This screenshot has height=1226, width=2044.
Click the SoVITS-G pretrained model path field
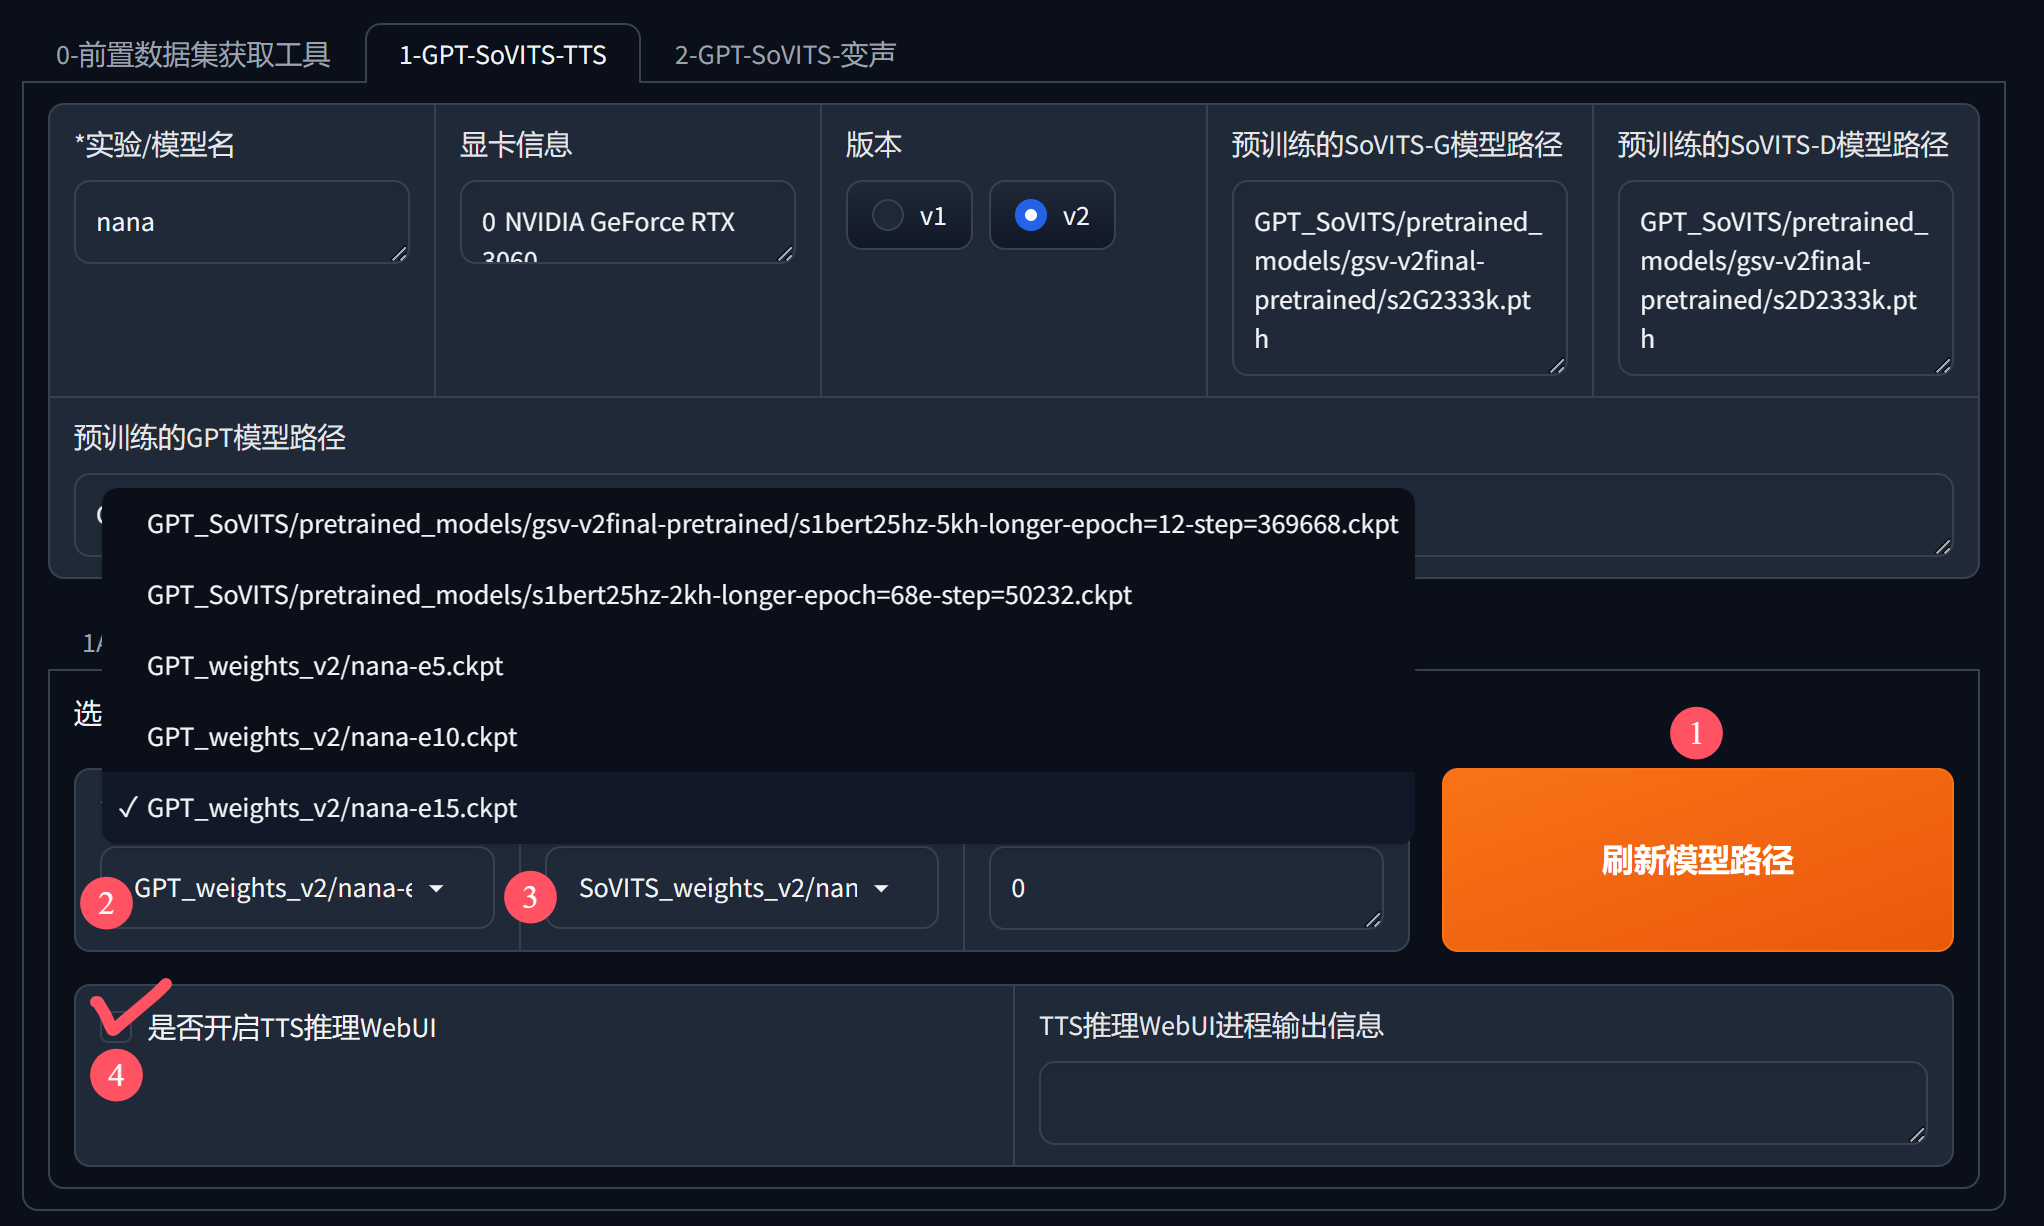(x=1398, y=278)
